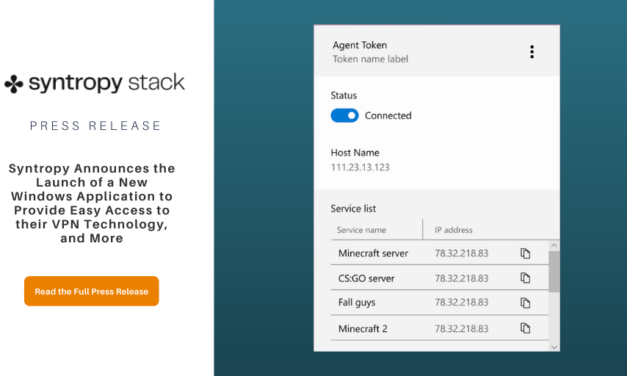The width and height of the screenshot is (627, 376).
Task: Copy the CS:GO server IP address
Action: [525, 278]
